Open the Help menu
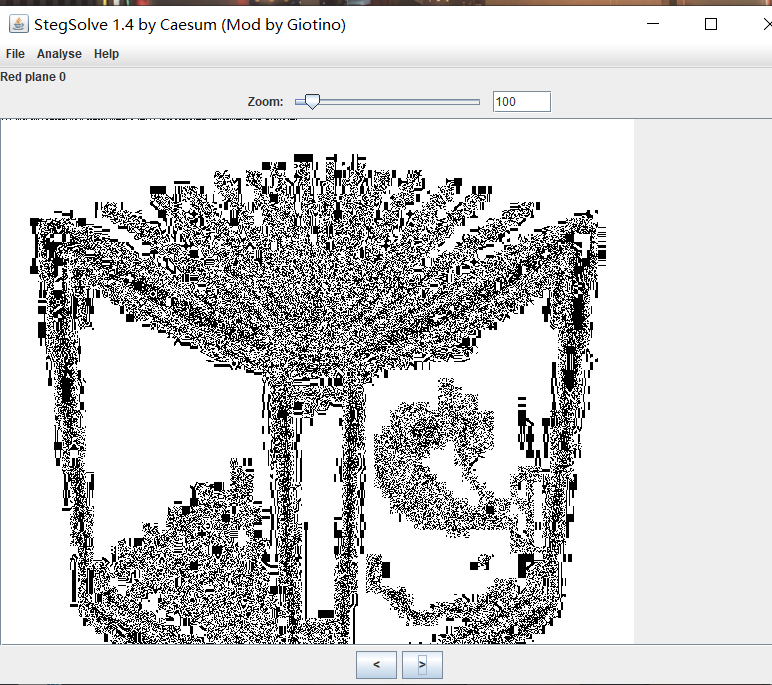The height and width of the screenshot is (685, 772). coord(106,54)
